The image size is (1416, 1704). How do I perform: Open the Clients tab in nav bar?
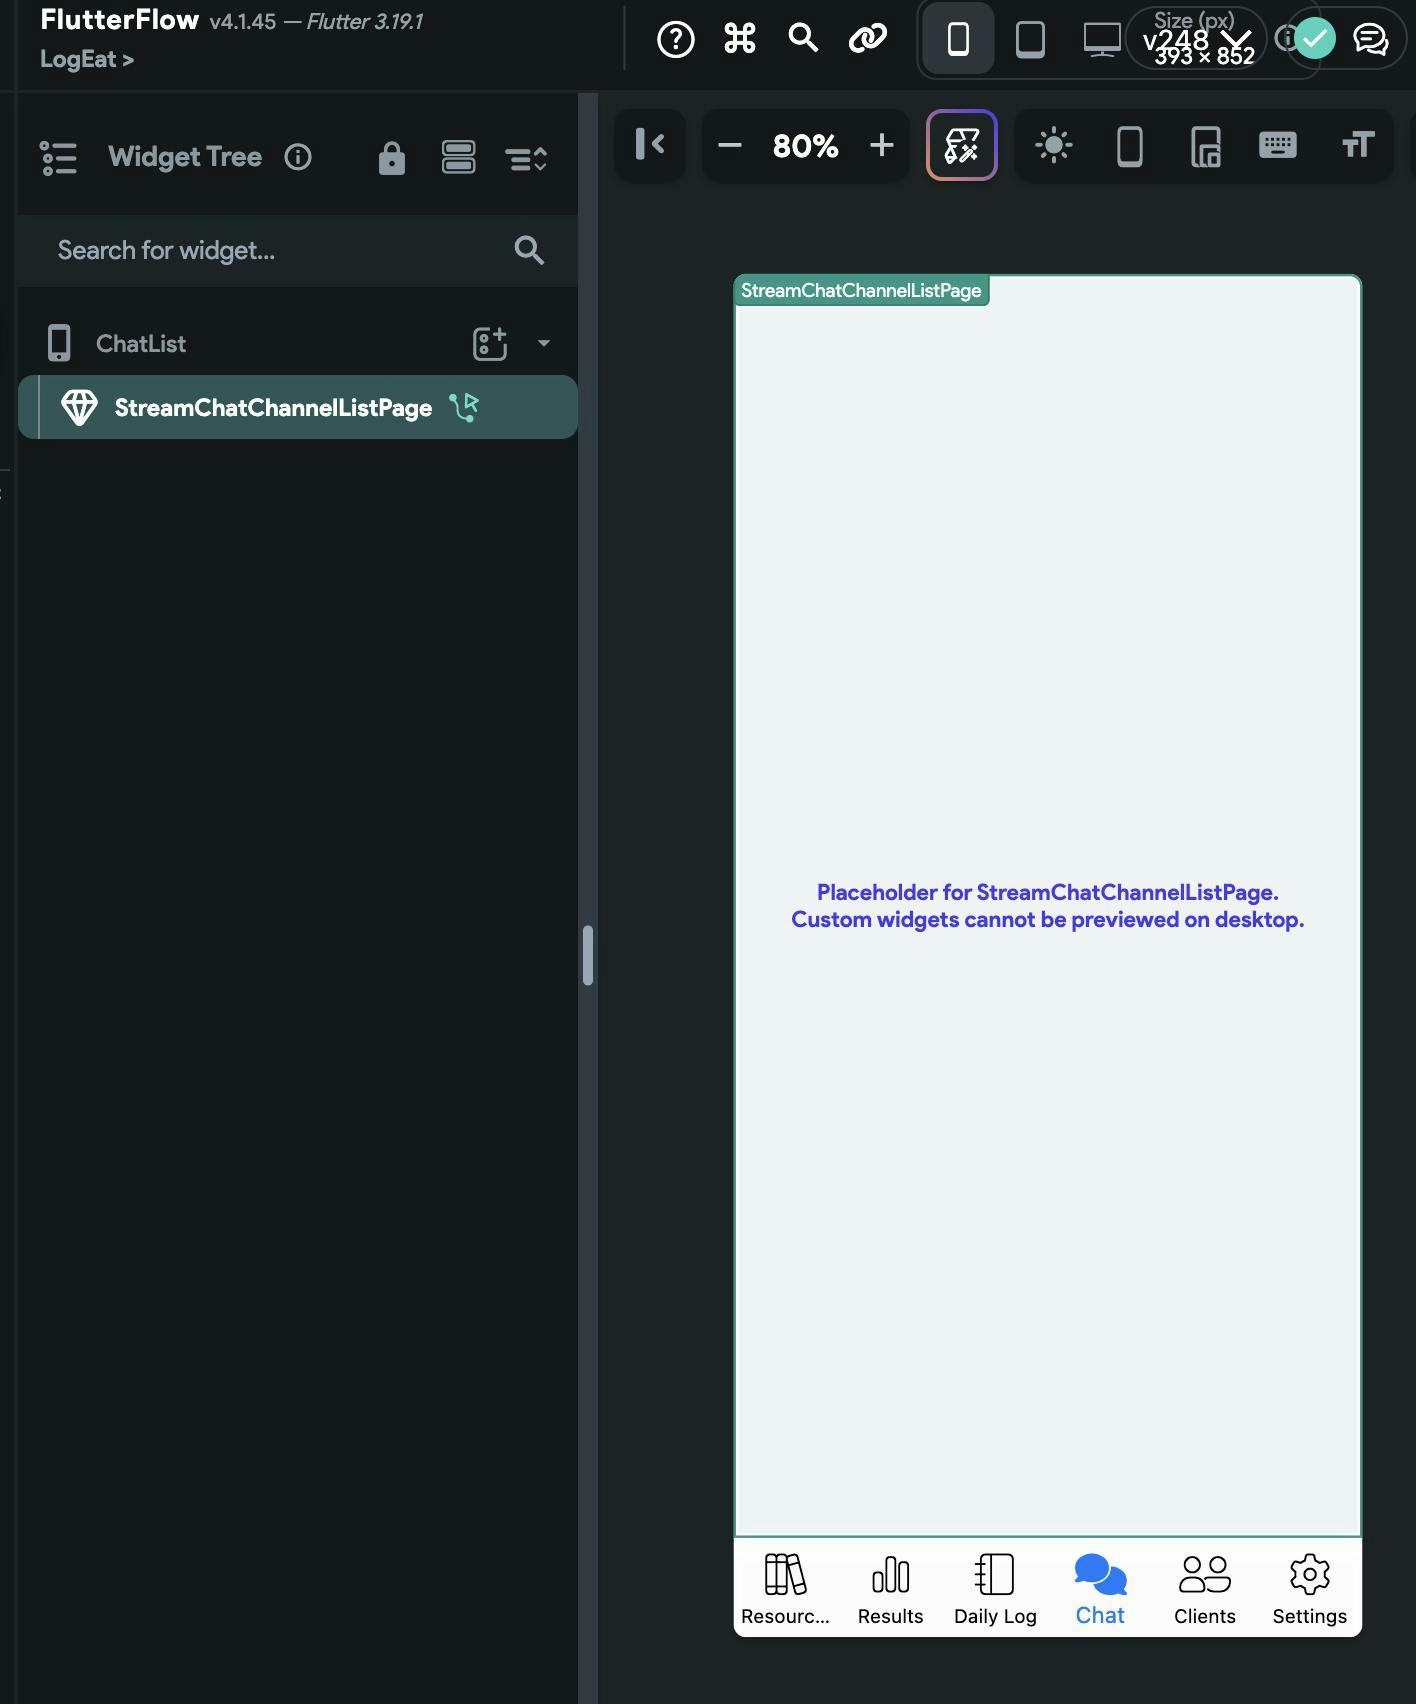(x=1204, y=1589)
